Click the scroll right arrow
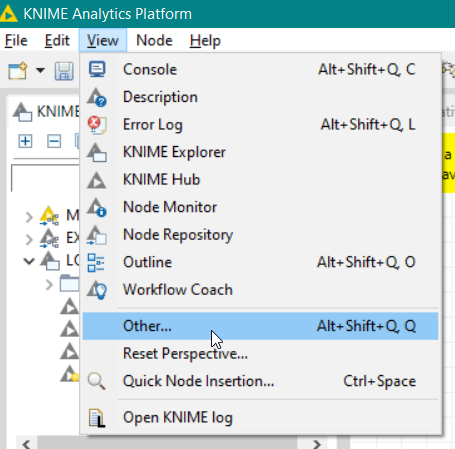 pos(317,444)
